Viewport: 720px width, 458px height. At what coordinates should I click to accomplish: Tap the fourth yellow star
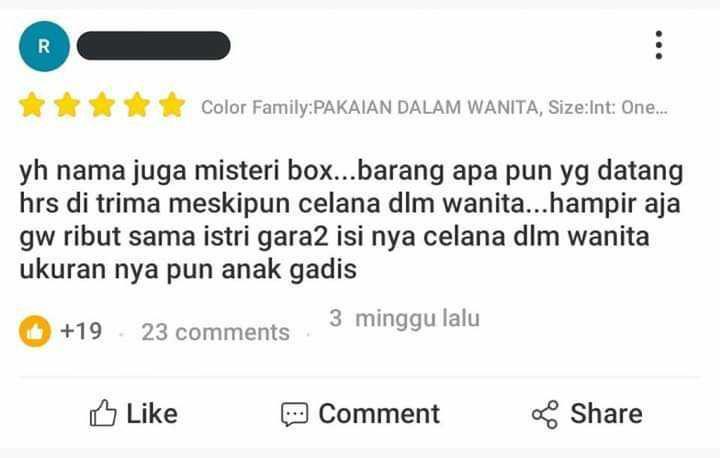point(137,105)
